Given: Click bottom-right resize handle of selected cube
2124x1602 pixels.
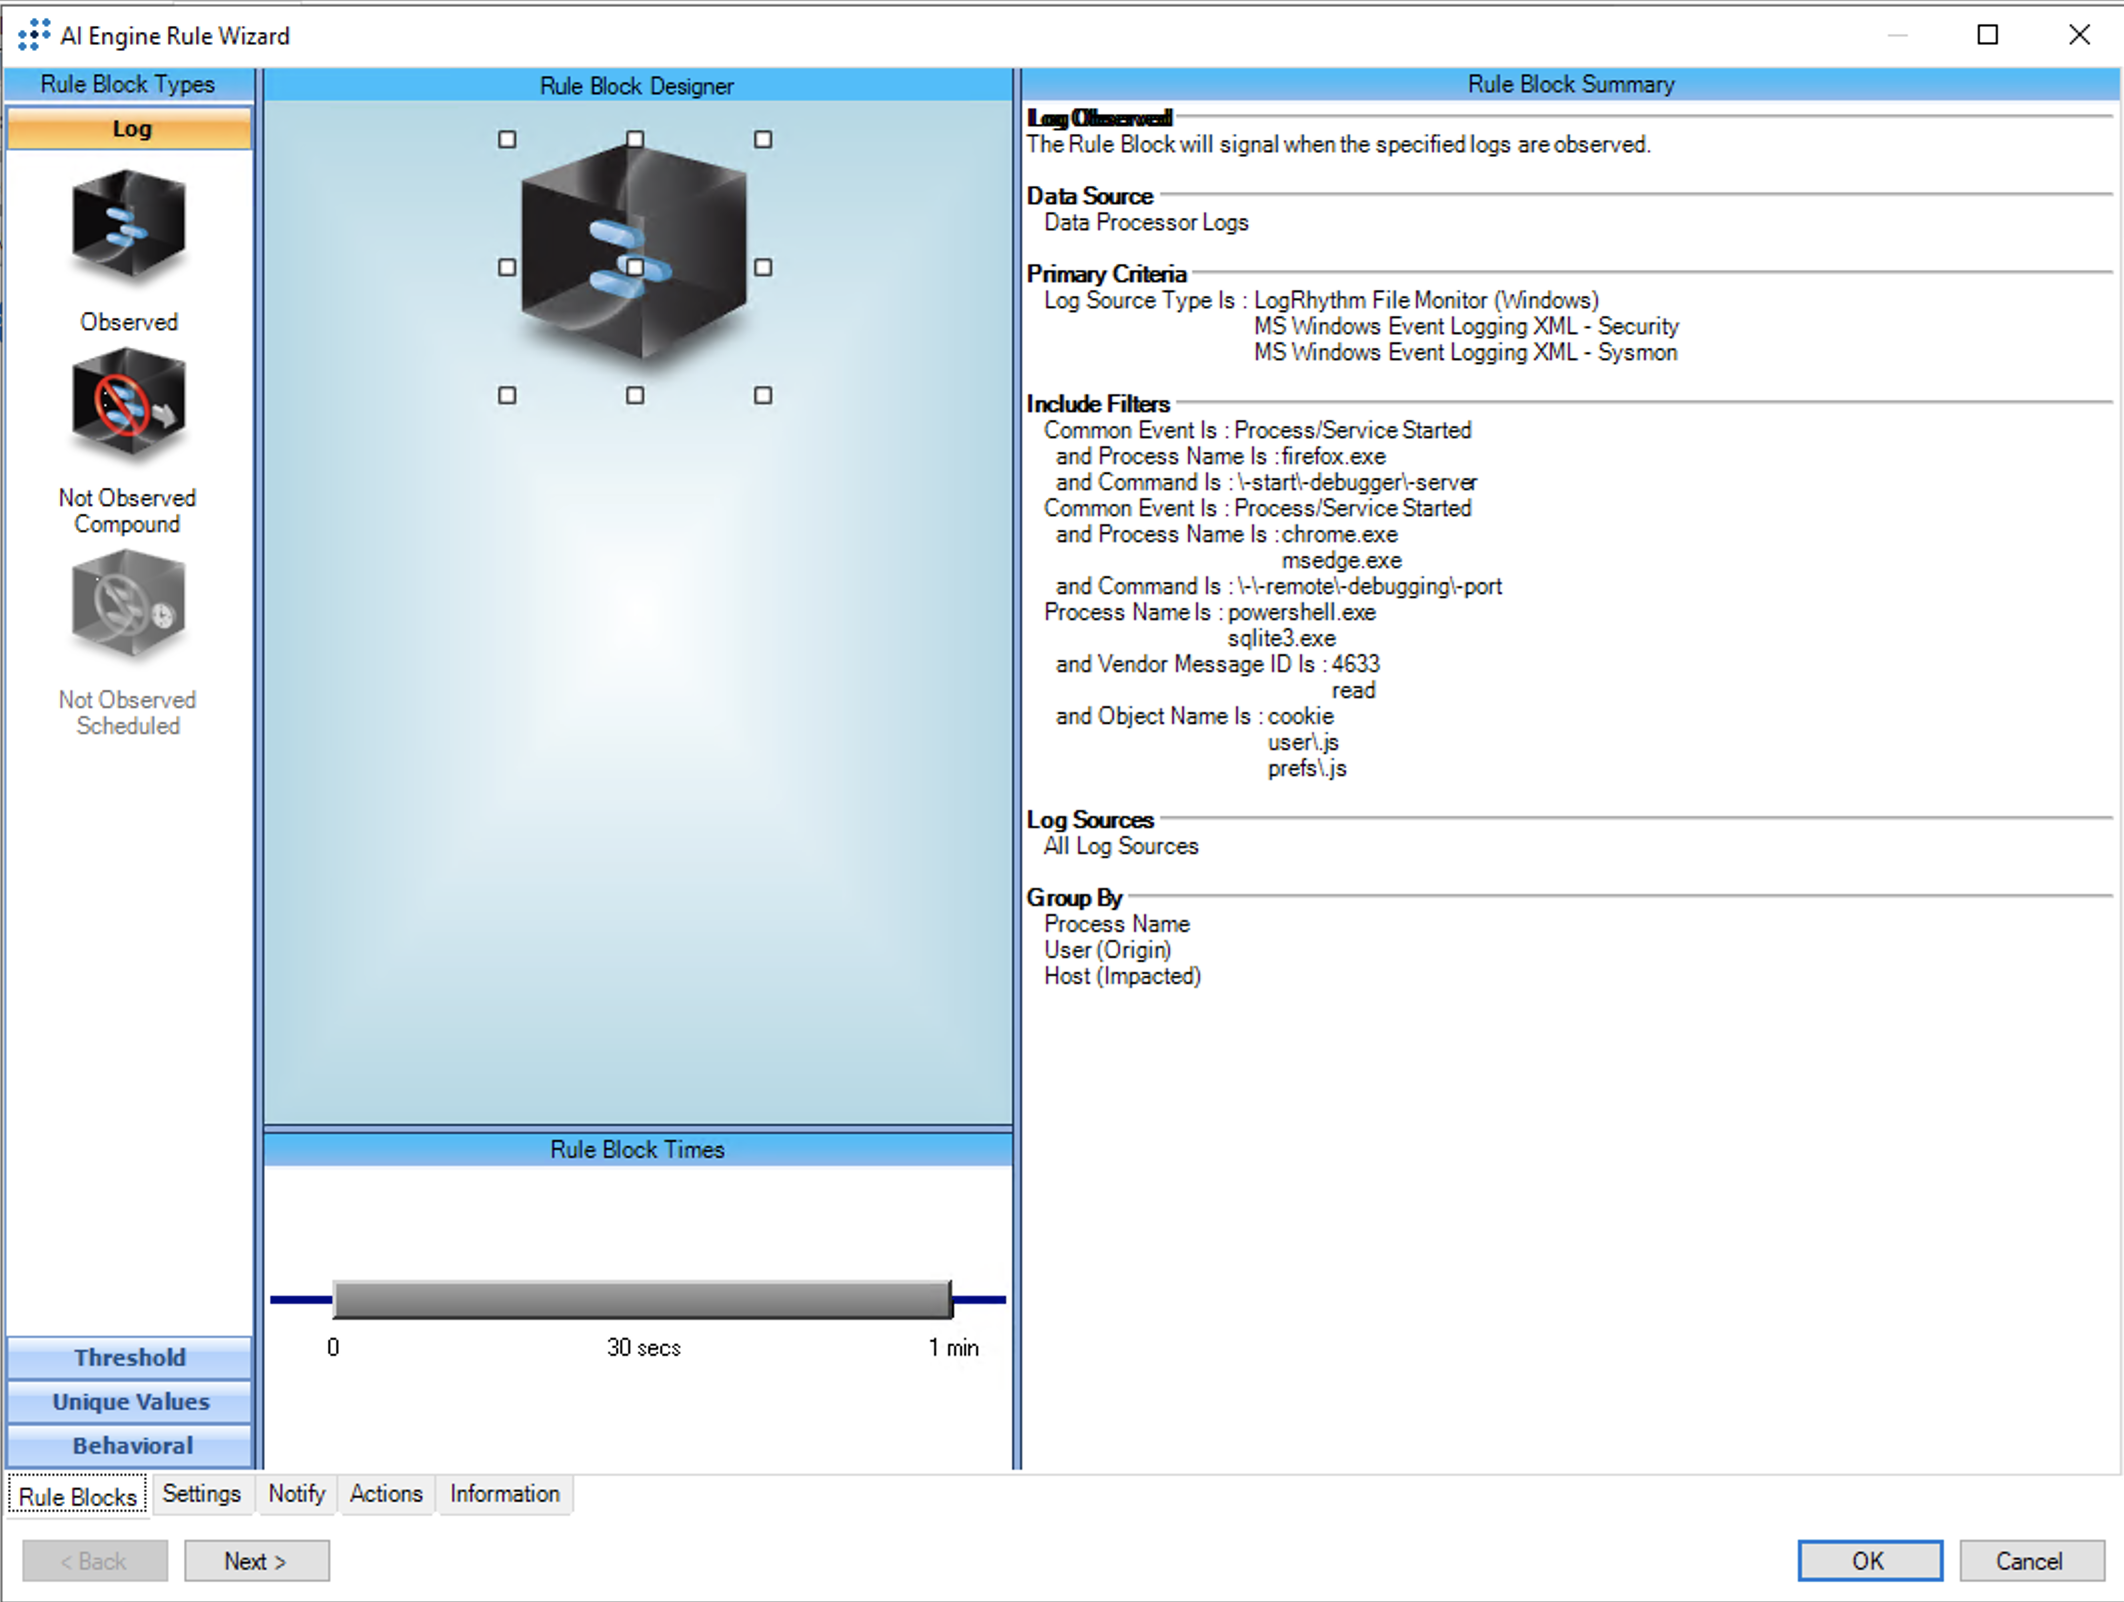Looking at the screenshot, I should click(763, 396).
